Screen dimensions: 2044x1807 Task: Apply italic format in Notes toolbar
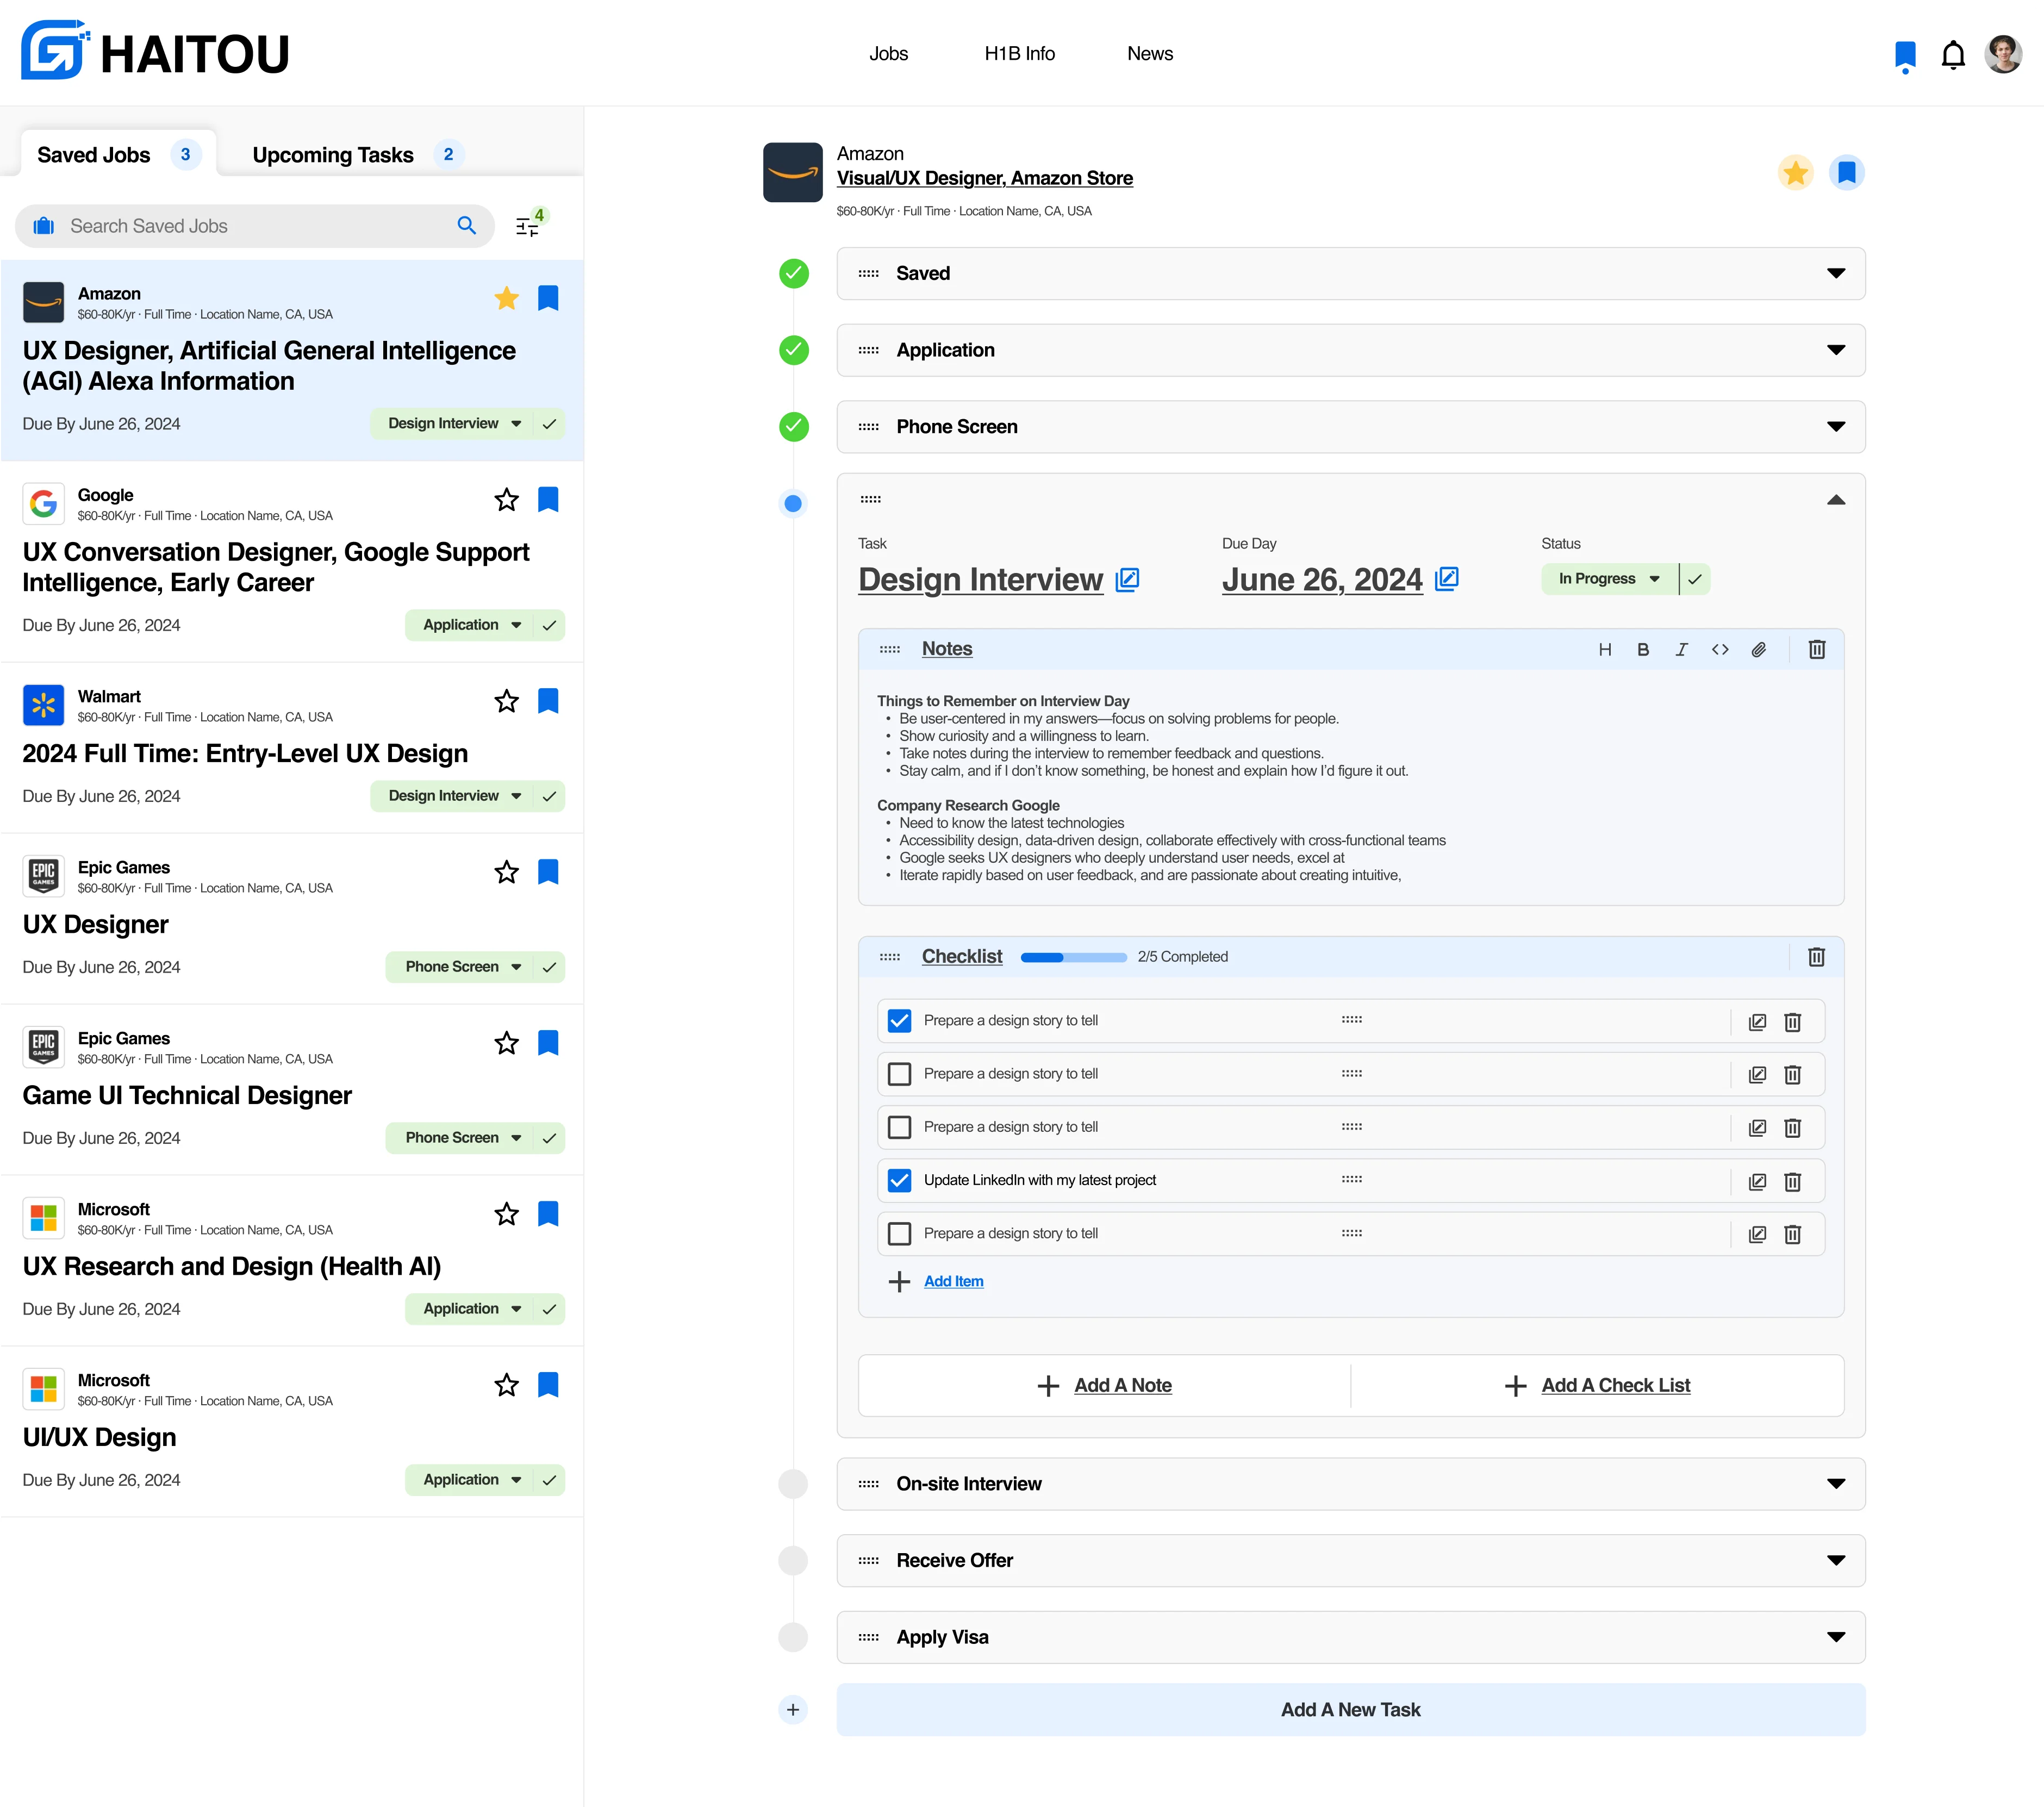click(x=1682, y=650)
